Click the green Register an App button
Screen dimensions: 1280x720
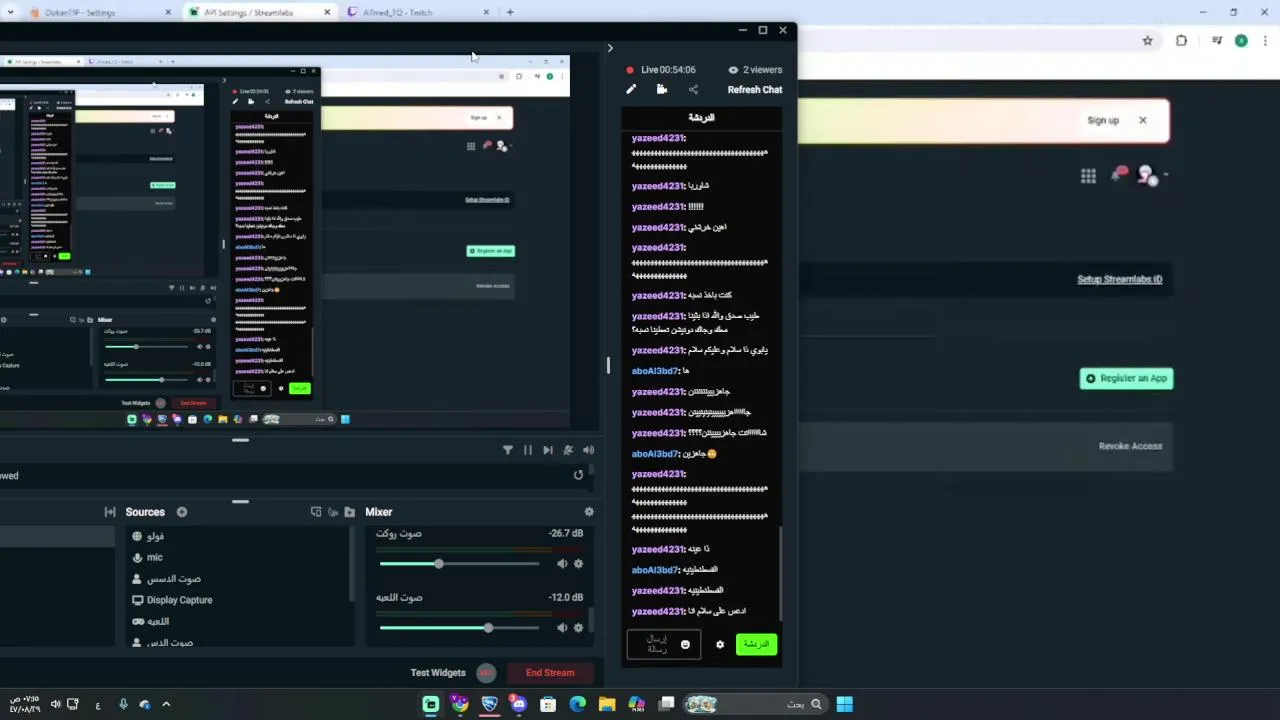(x=1126, y=378)
